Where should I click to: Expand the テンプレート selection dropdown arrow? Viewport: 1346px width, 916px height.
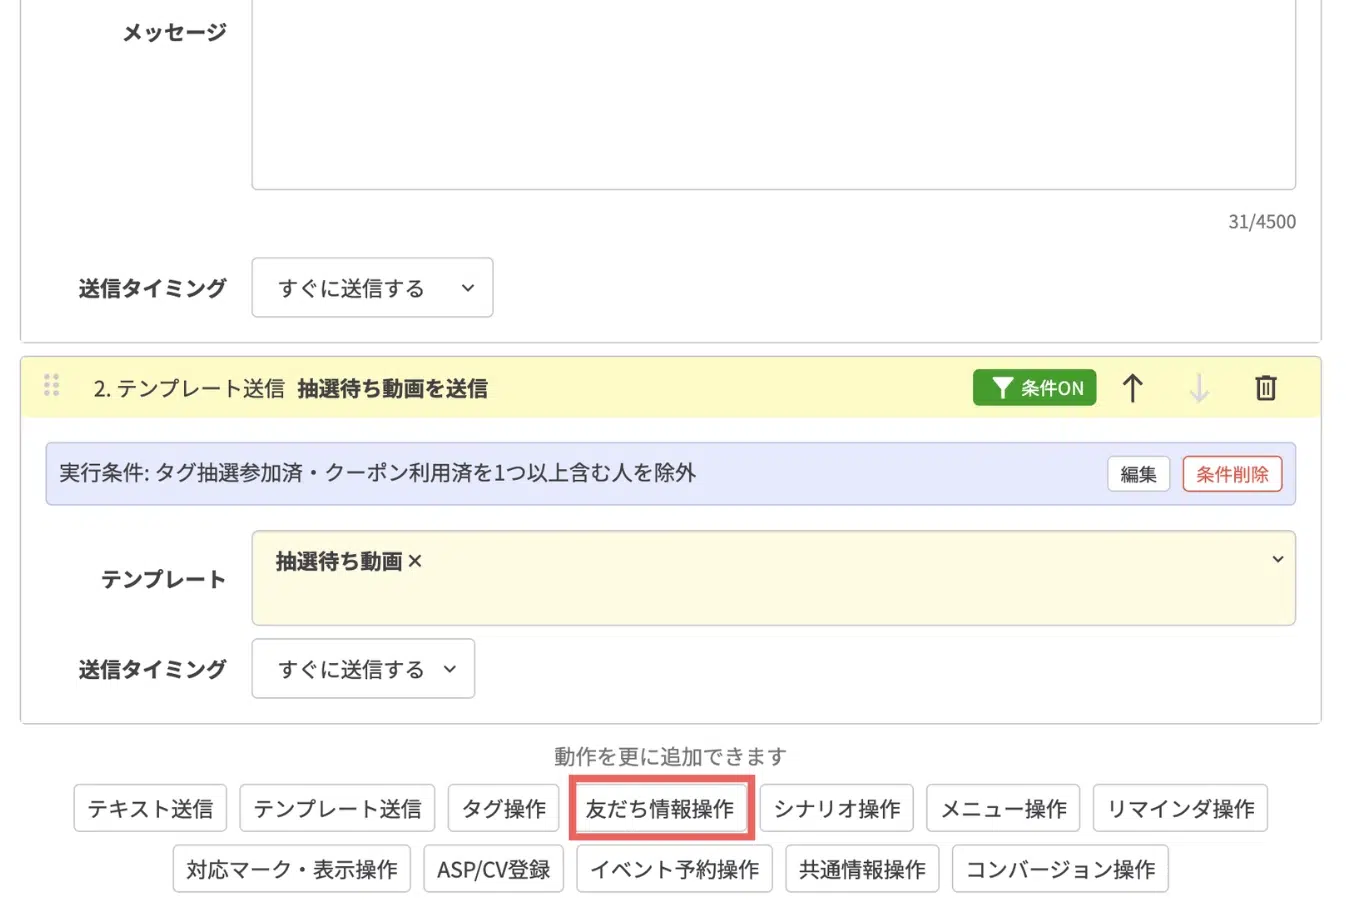point(1277,559)
